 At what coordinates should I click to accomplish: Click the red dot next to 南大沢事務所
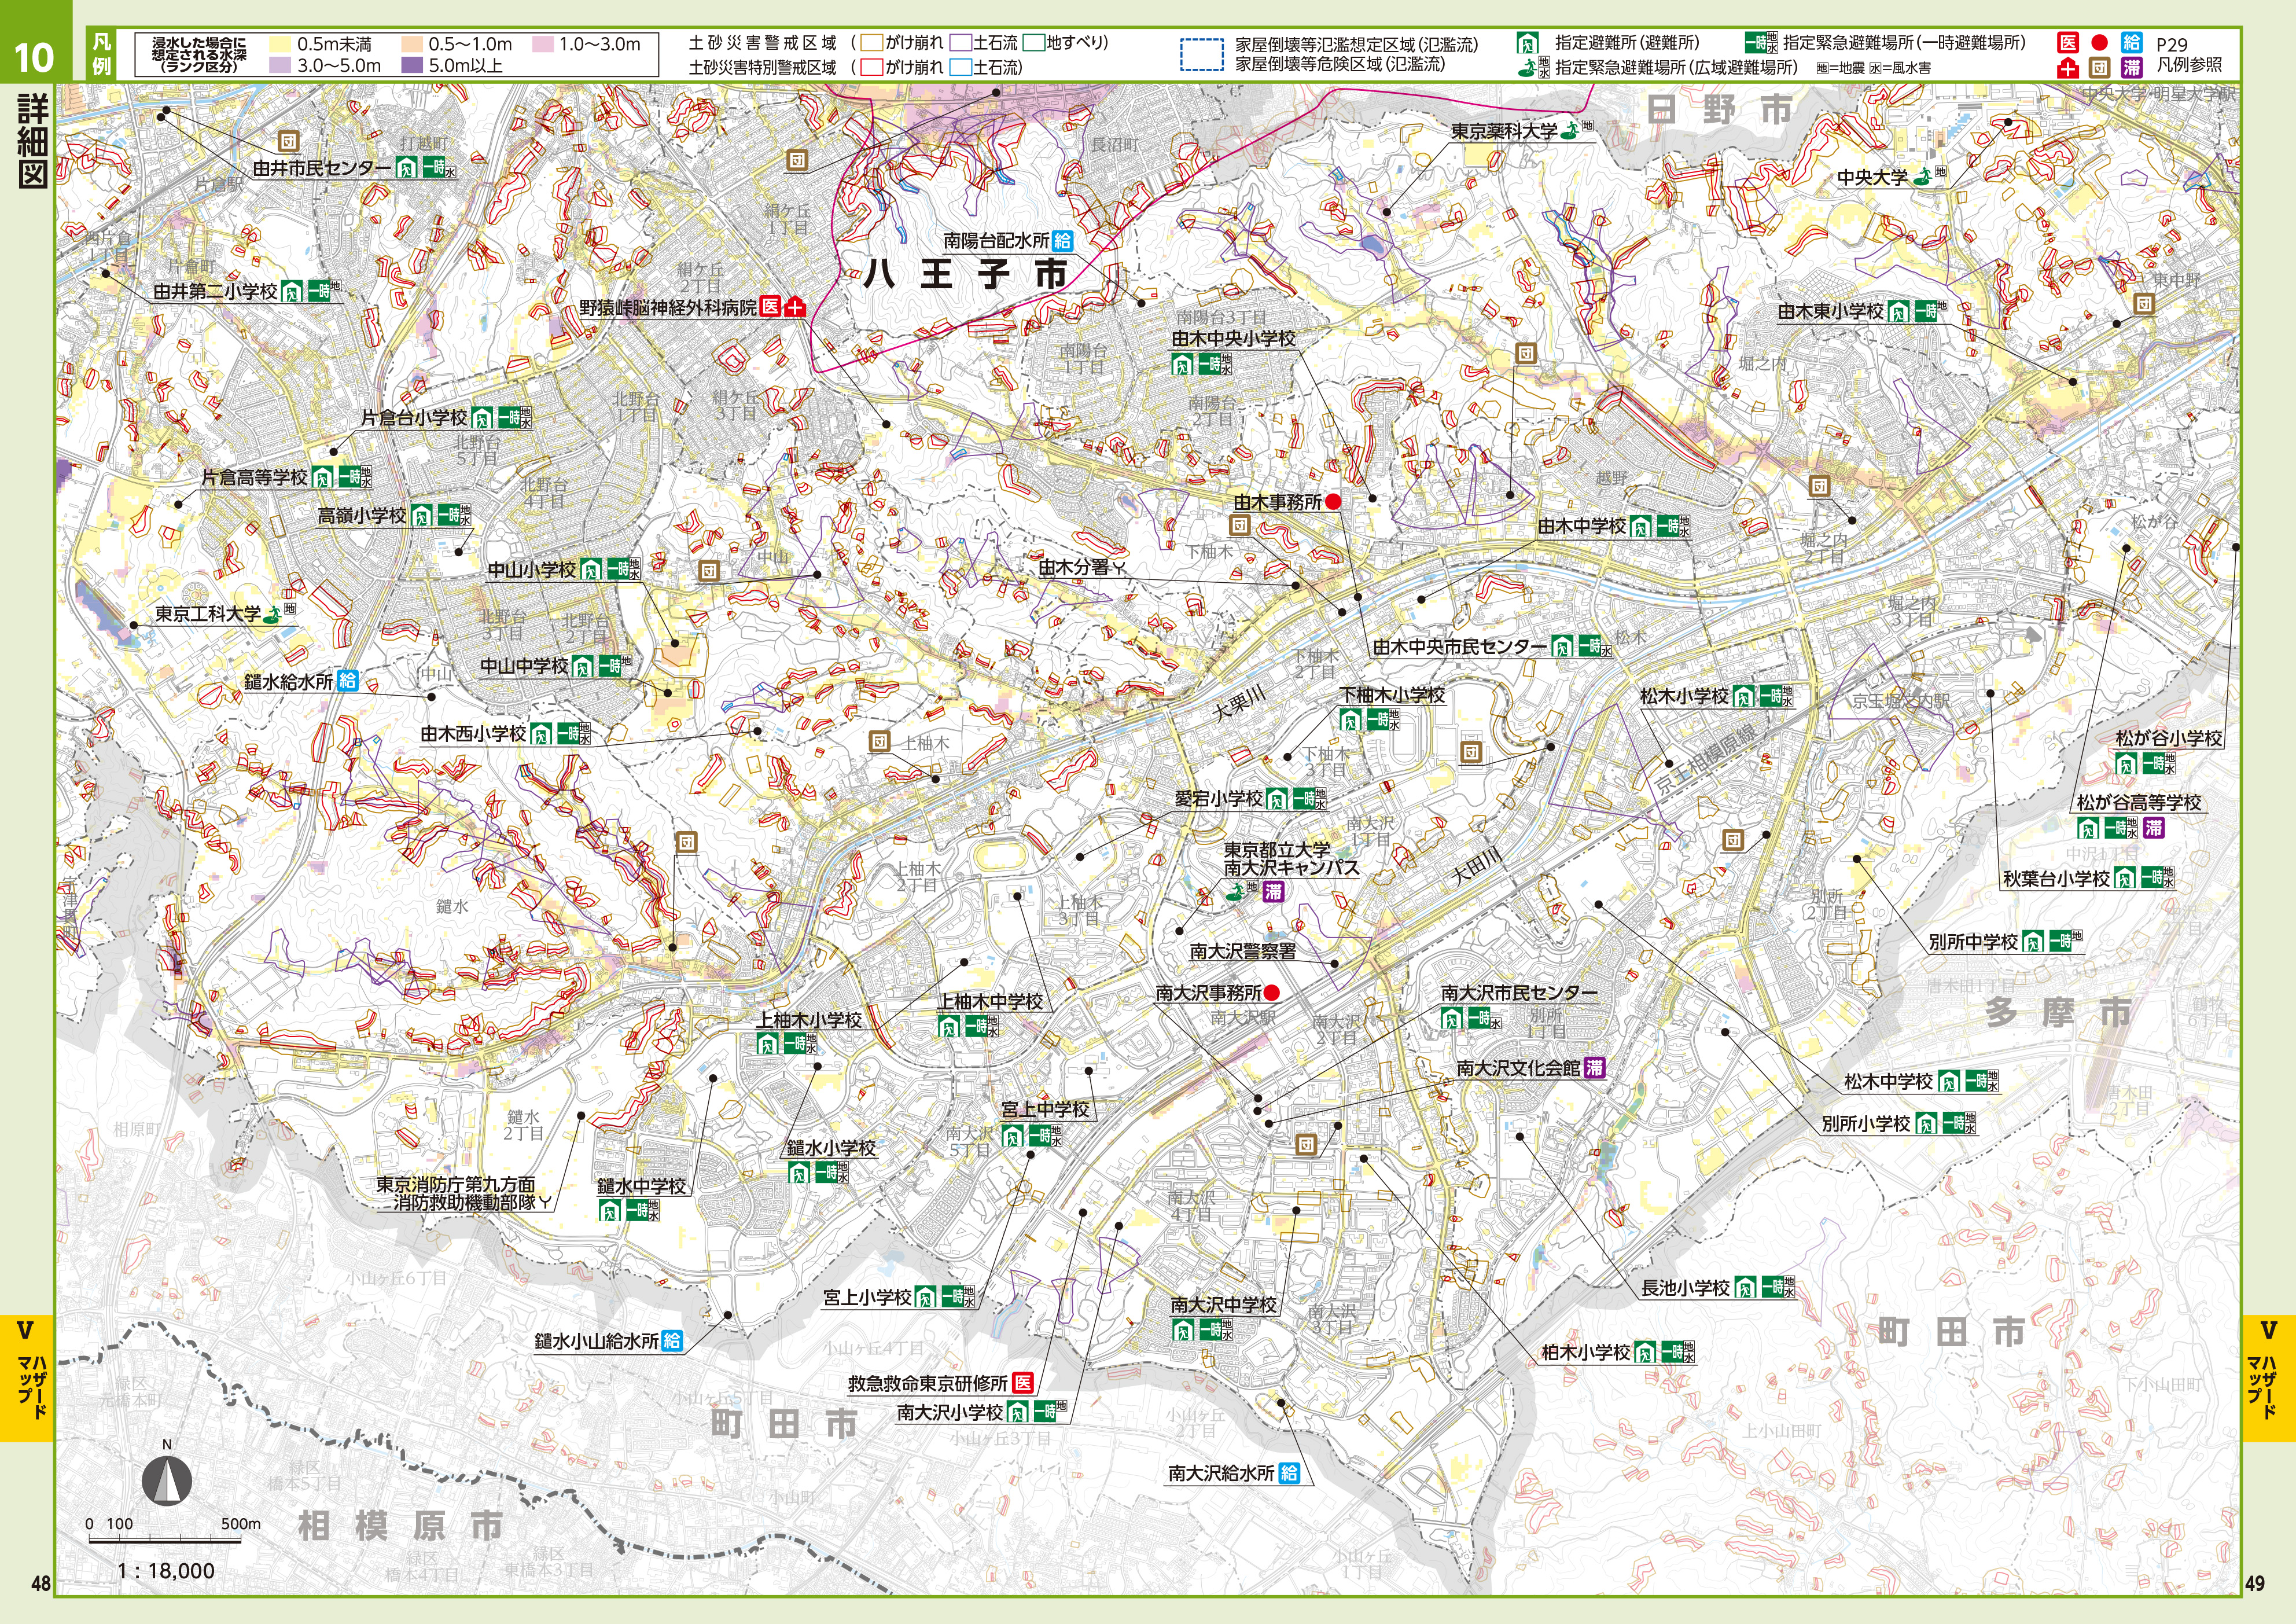click(x=1271, y=993)
